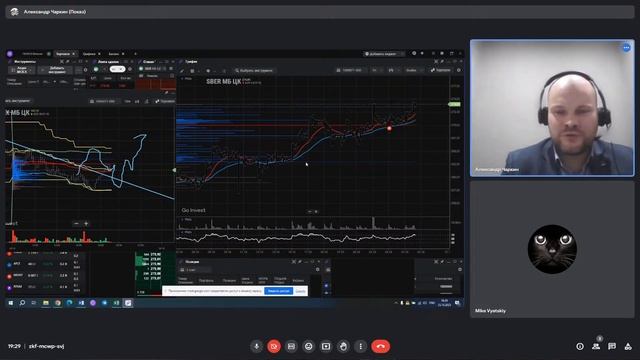Open the activities panel icon
640x360 pixels.
click(x=628, y=346)
